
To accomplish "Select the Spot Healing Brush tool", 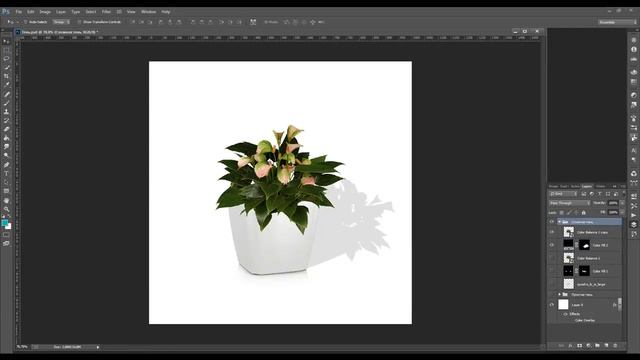I will point(6,94).
